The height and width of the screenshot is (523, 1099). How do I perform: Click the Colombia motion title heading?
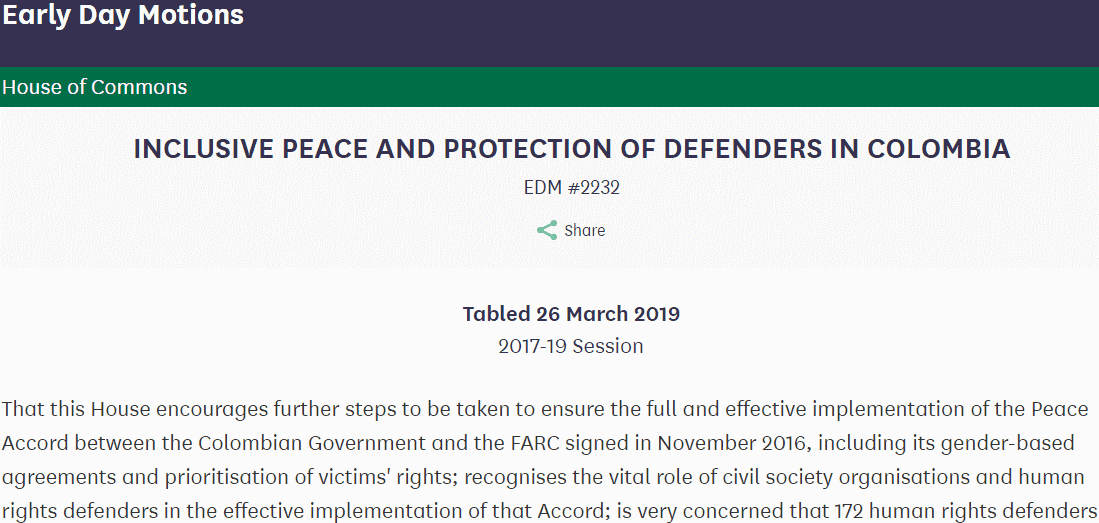571,149
